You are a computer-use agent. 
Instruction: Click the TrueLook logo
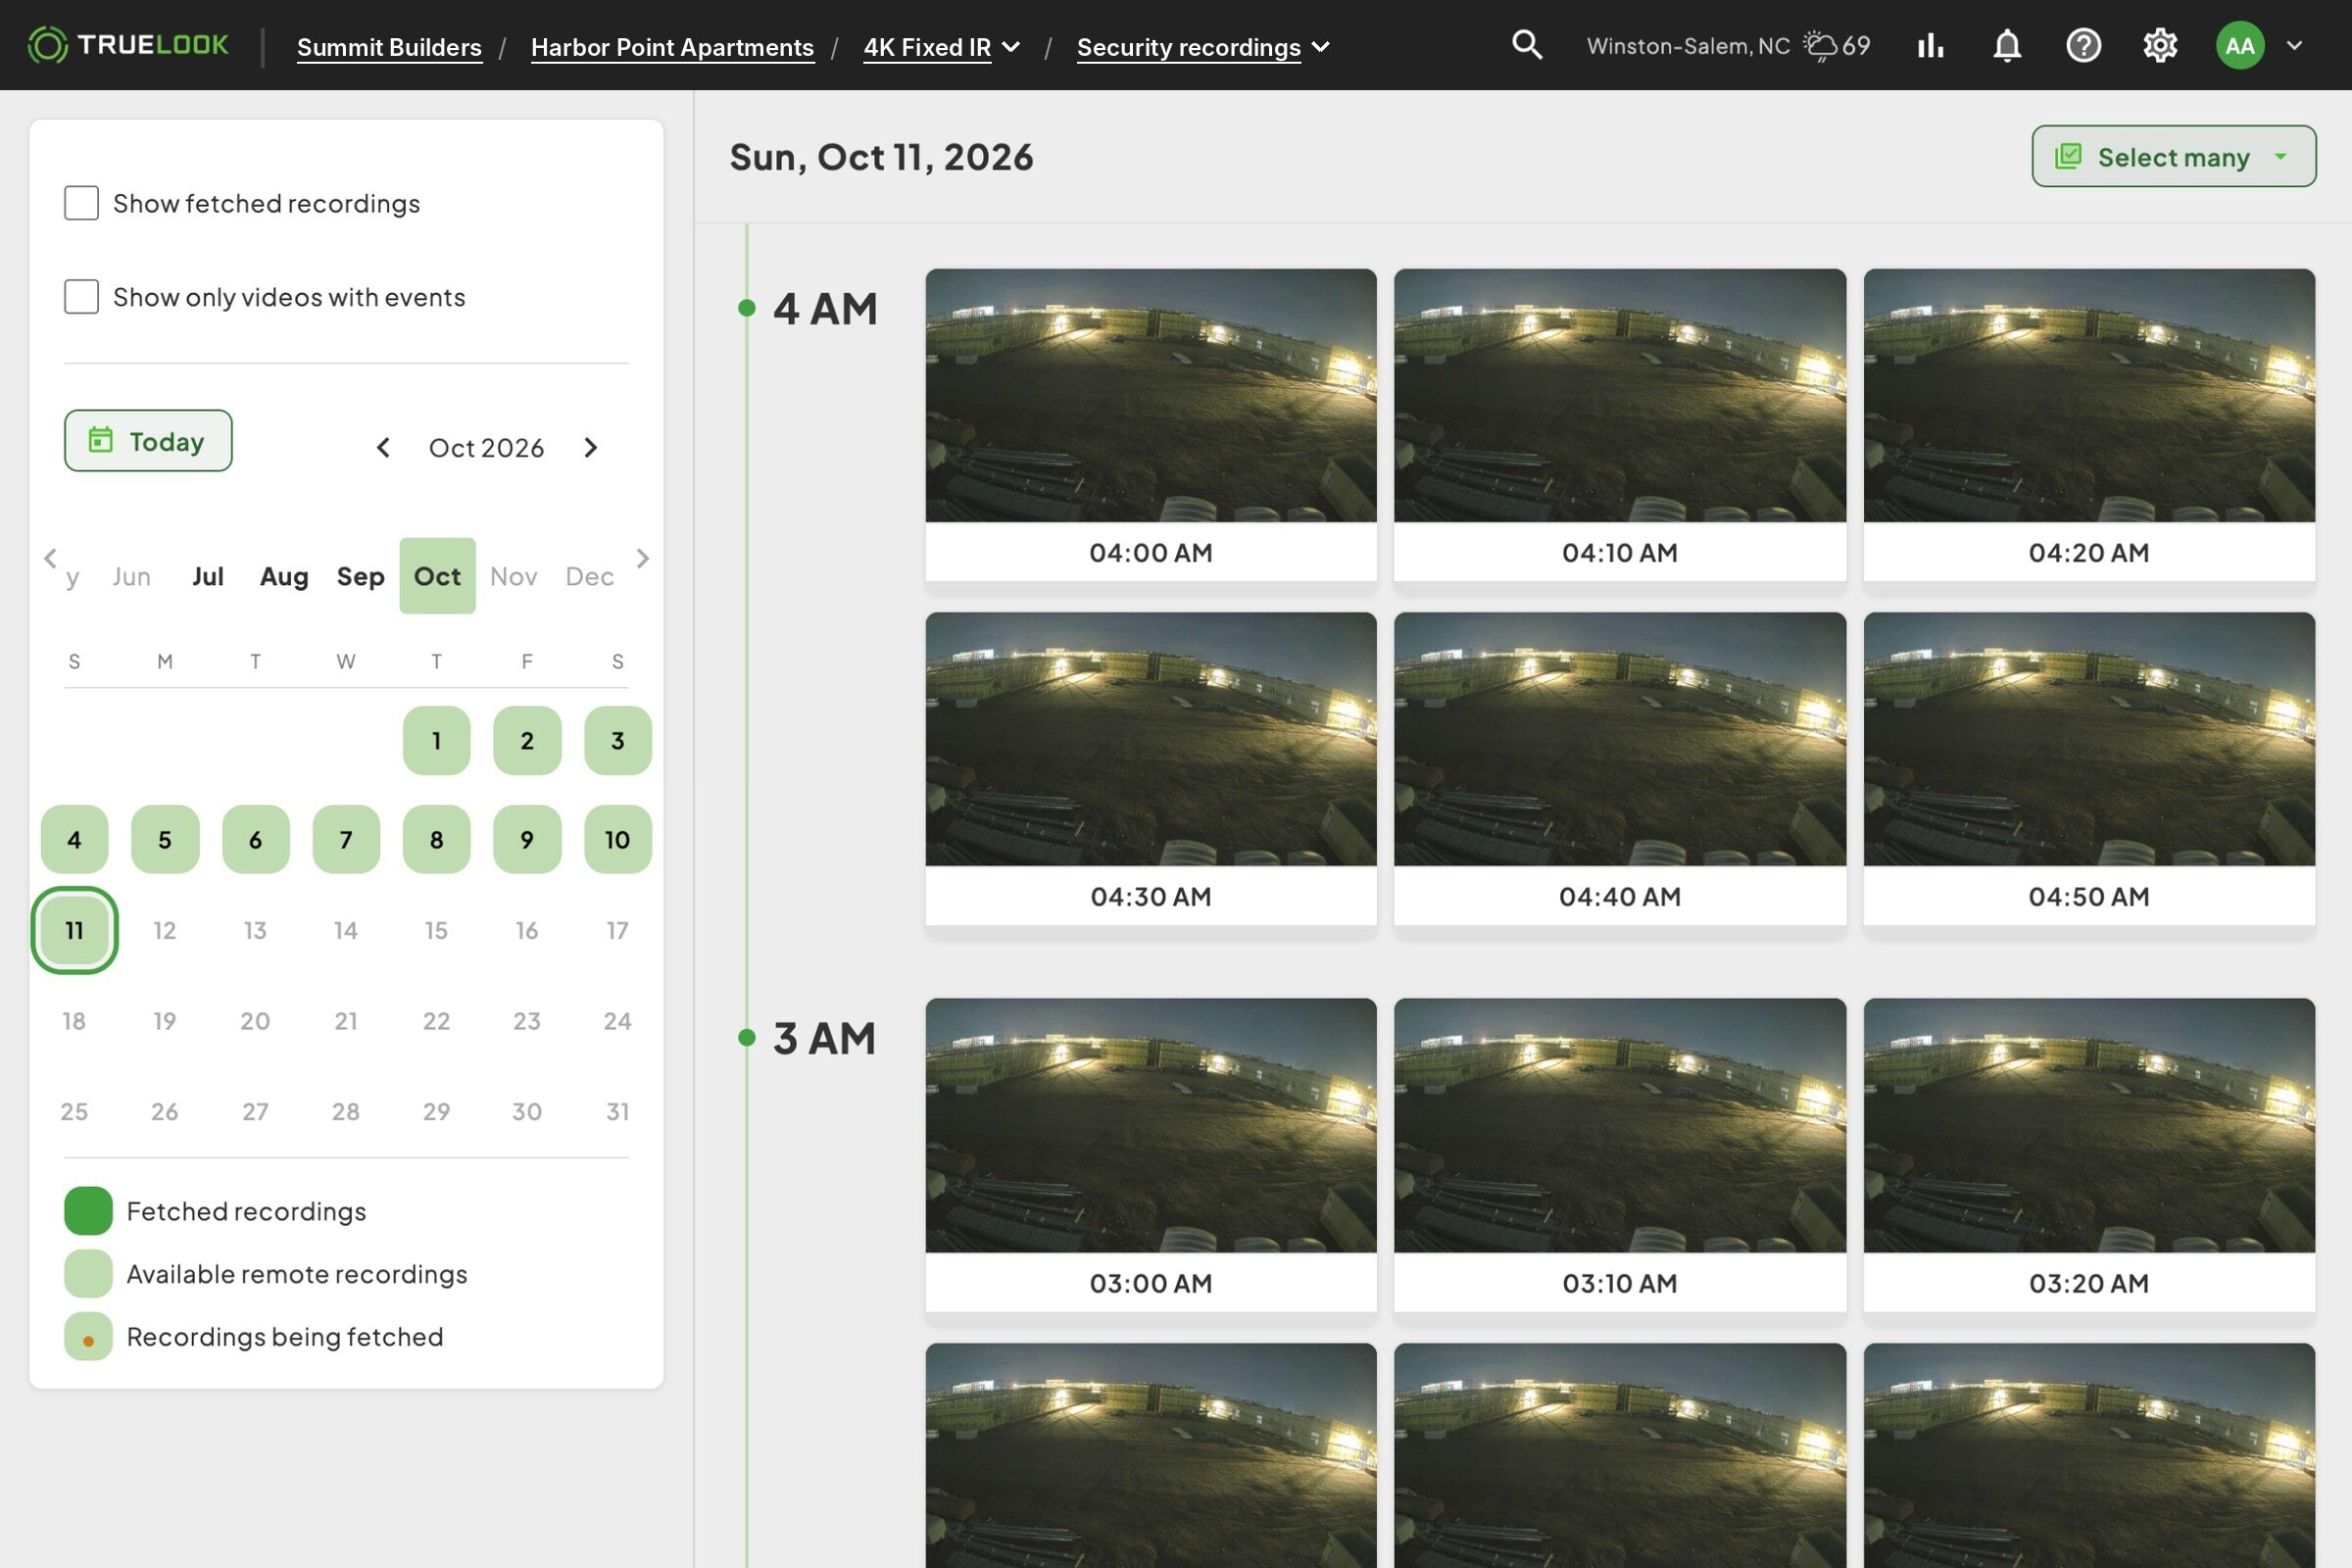click(x=128, y=45)
